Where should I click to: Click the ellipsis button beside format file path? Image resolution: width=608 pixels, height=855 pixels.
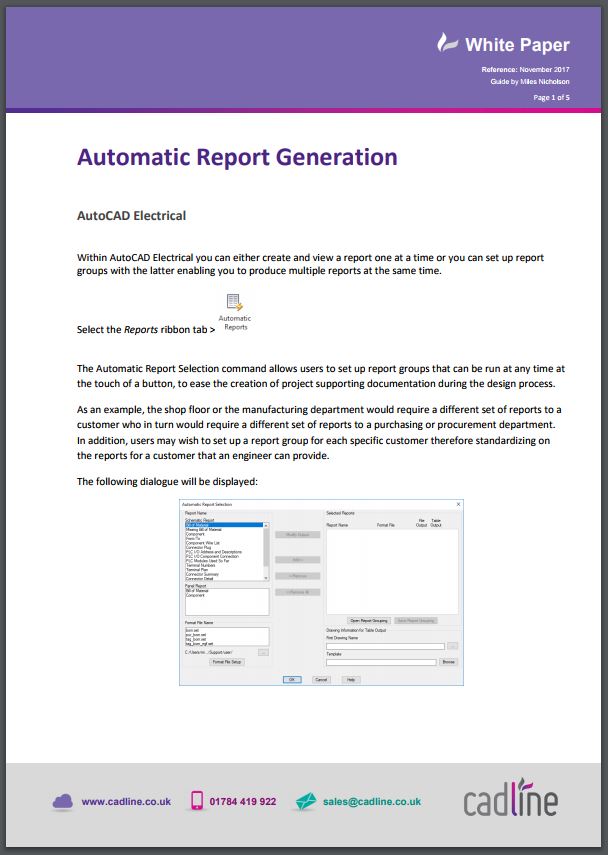click(x=263, y=652)
